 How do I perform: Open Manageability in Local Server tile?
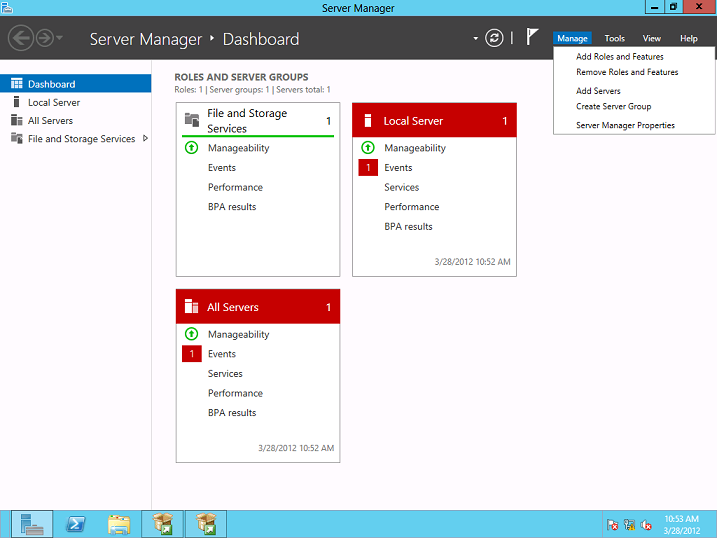click(x=415, y=148)
